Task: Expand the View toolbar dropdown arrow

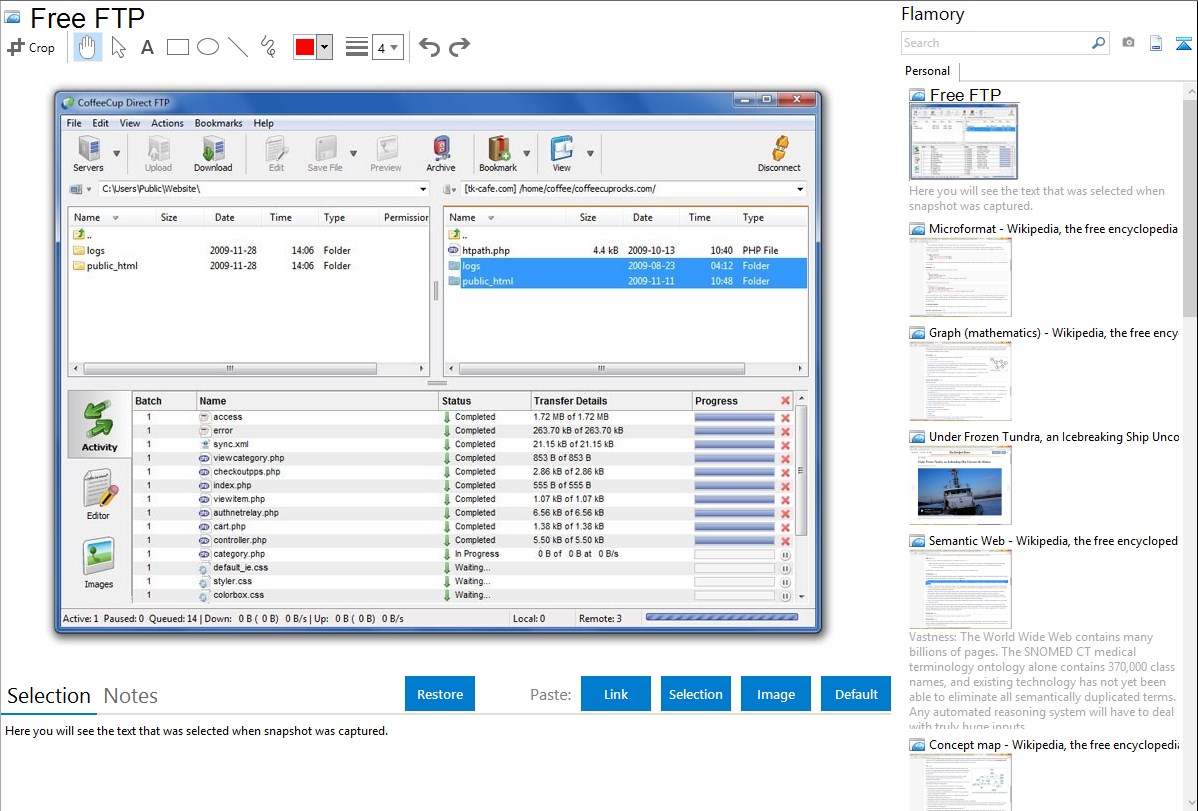Action: (591, 154)
